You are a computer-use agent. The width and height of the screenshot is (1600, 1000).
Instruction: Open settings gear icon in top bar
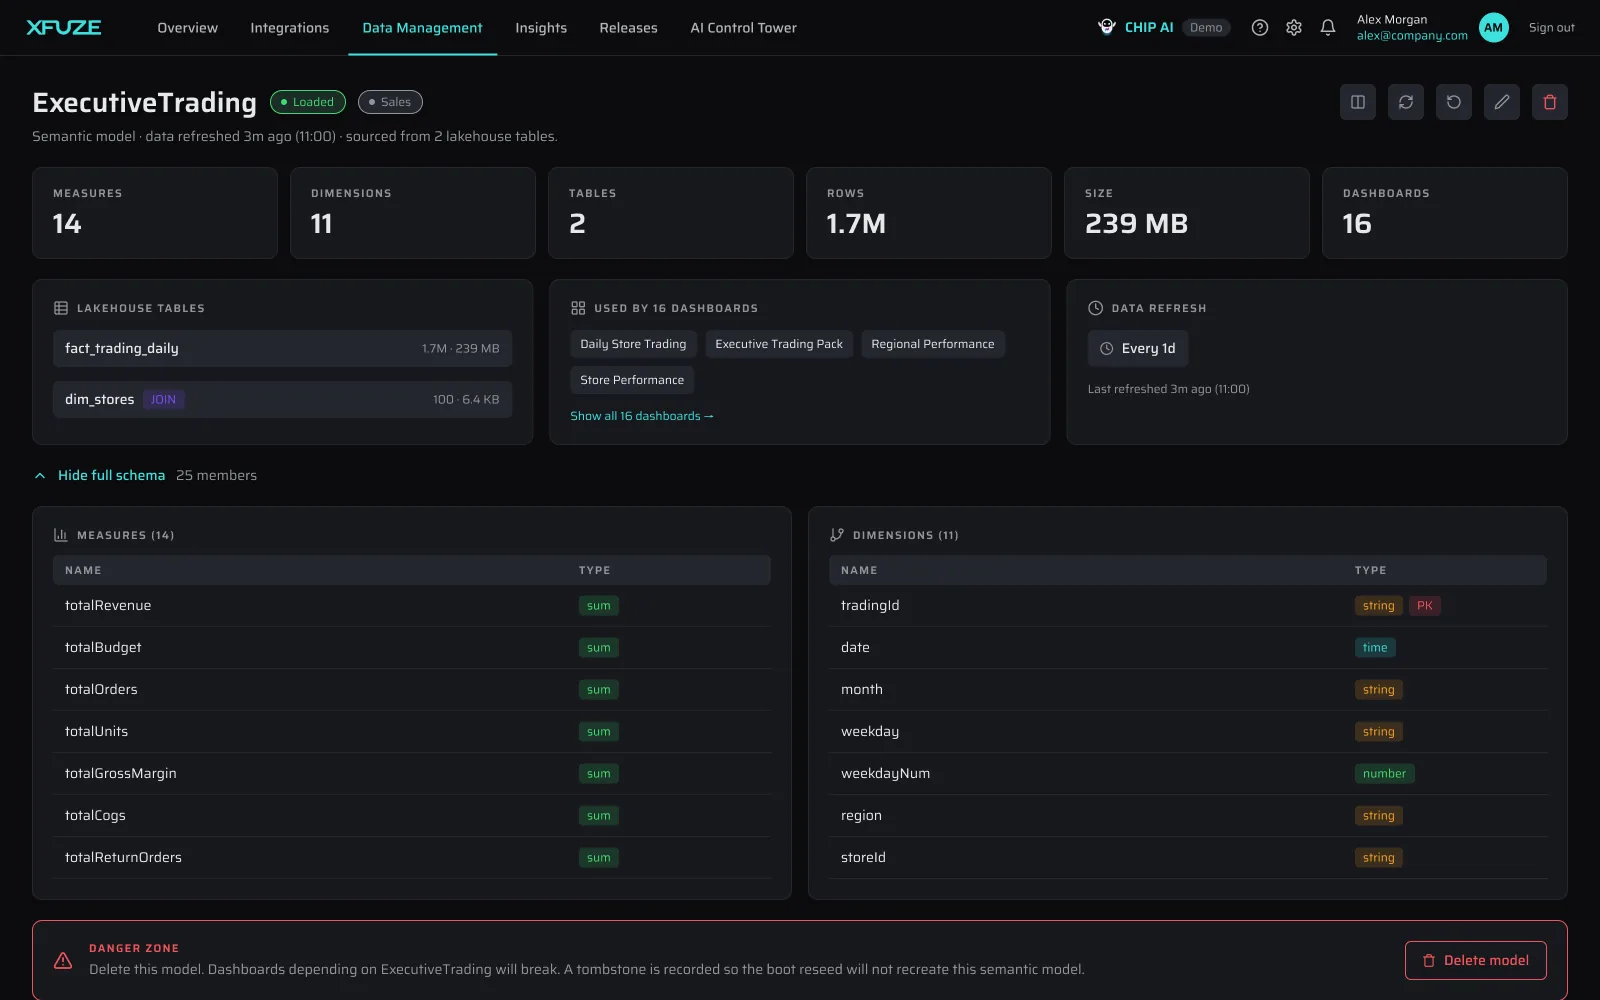pos(1294,28)
